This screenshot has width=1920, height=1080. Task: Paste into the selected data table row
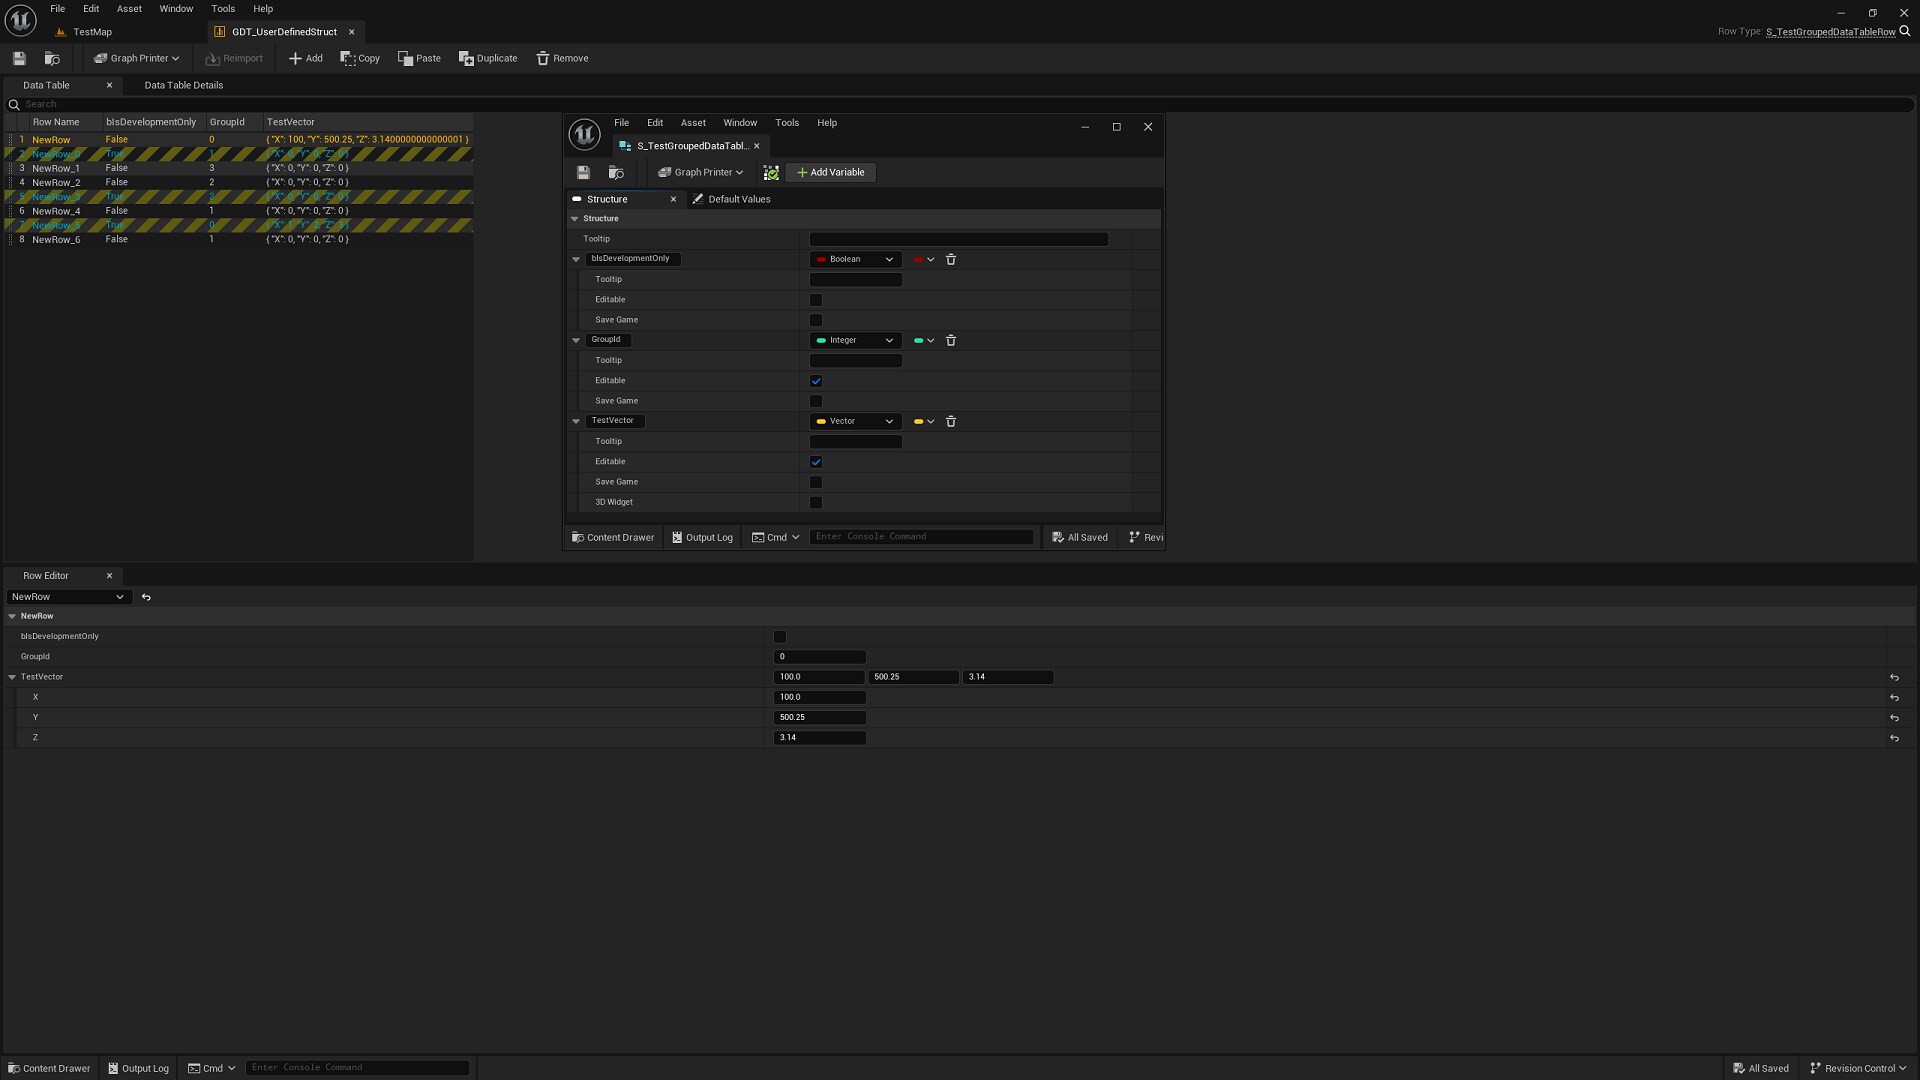click(419, 58)
